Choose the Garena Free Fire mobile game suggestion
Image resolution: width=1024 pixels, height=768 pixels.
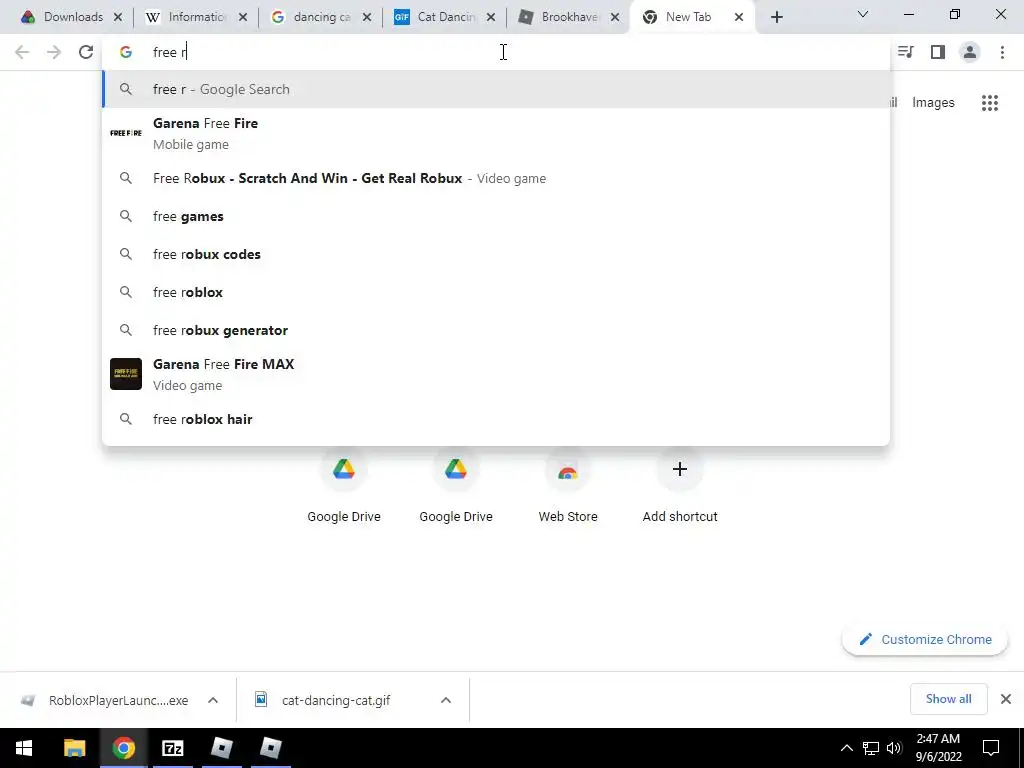496,133
